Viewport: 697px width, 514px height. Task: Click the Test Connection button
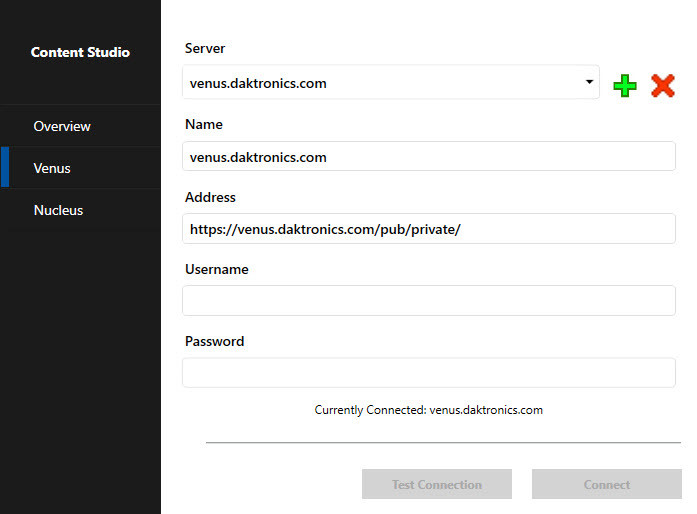point(437,484)
